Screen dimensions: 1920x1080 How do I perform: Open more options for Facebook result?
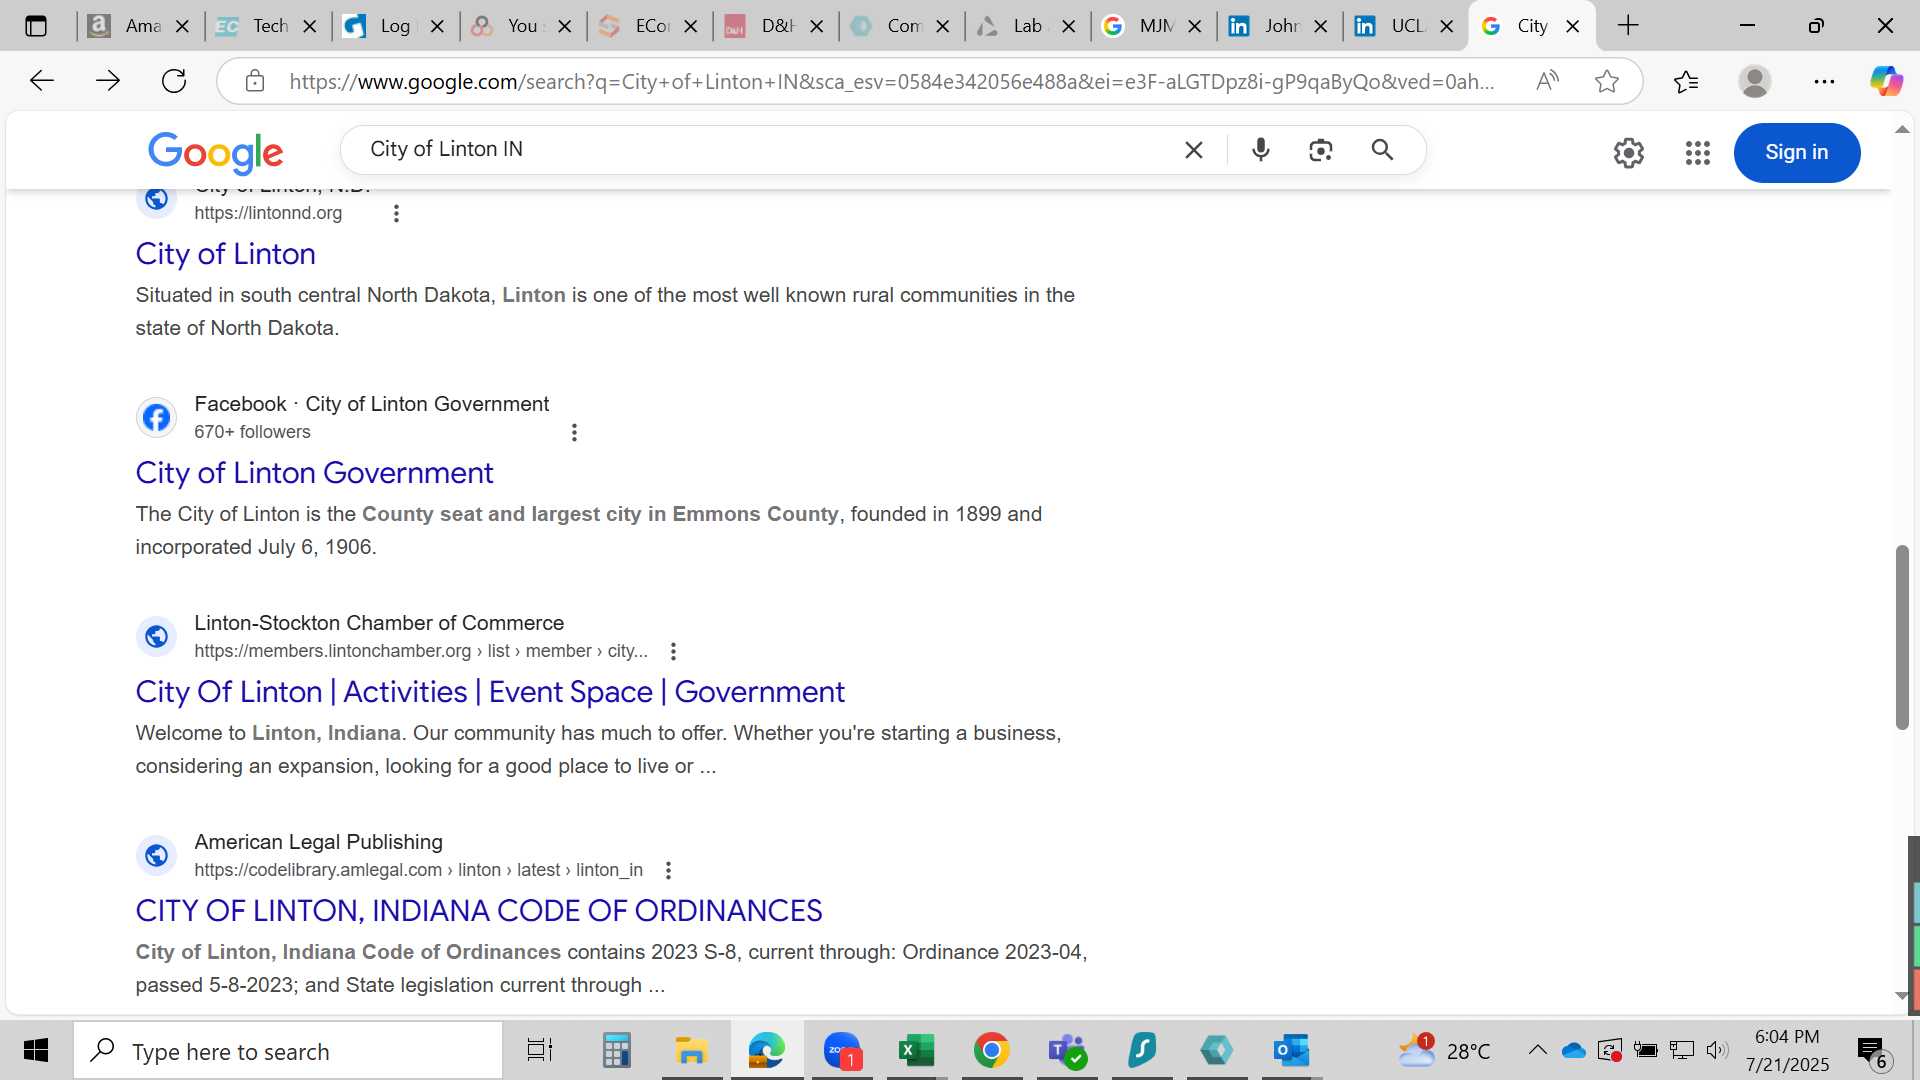[574, 432]
